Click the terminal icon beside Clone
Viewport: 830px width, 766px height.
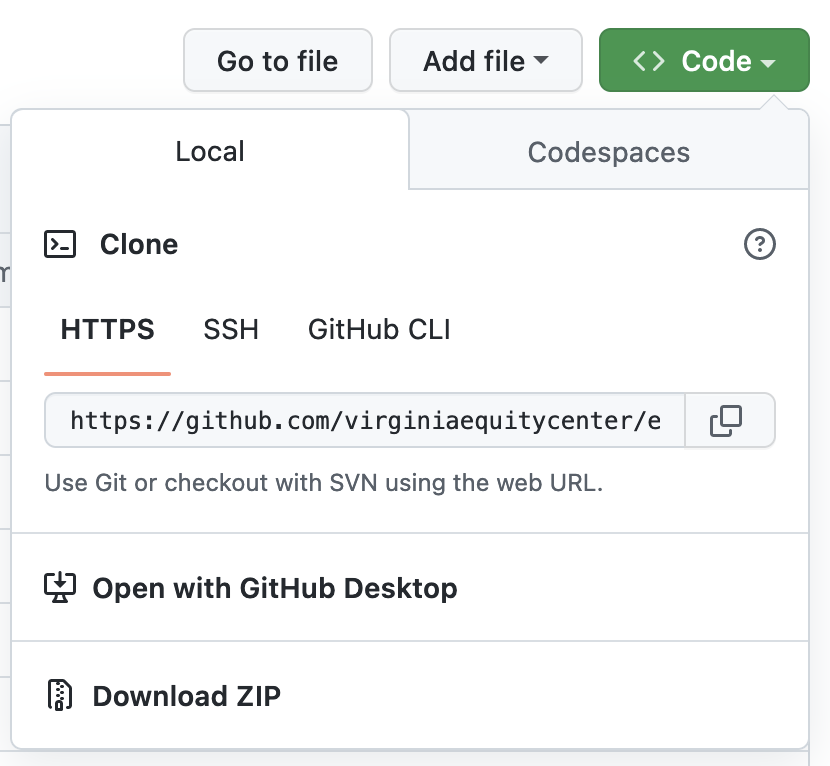pyautogui.click(x=60, y=244)
